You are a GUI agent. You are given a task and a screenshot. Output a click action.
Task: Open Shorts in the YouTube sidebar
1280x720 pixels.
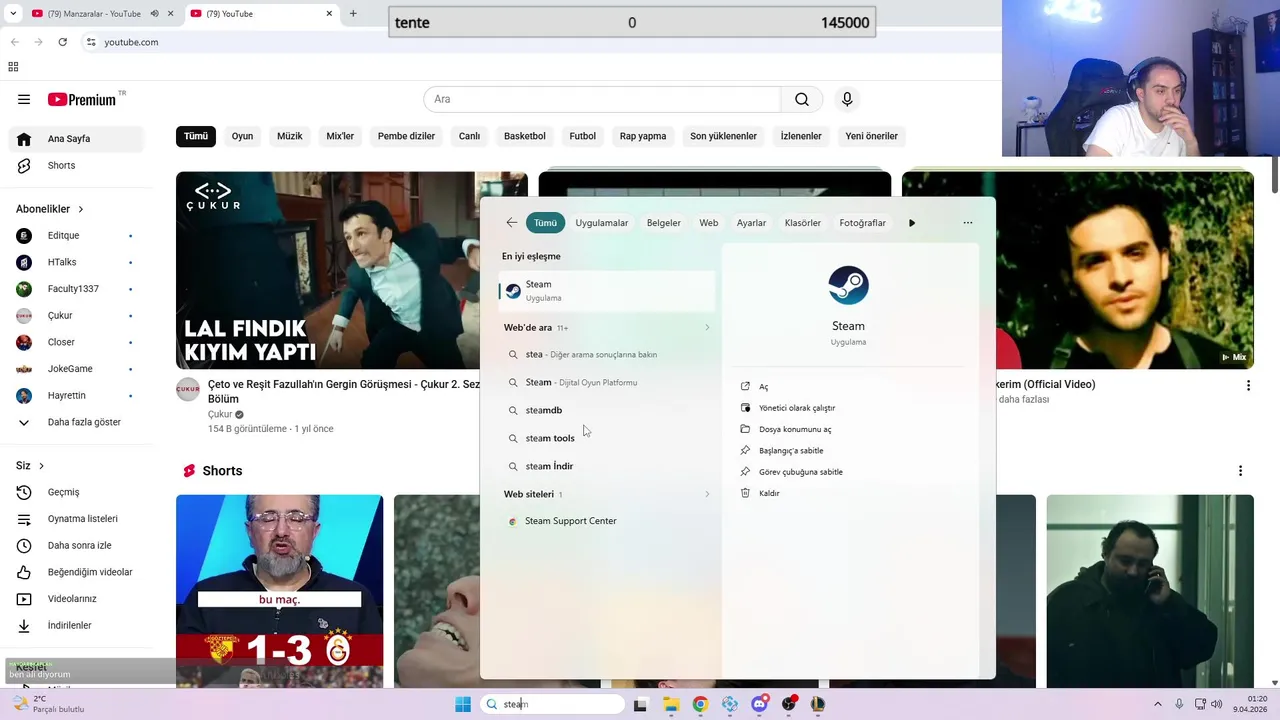coord(76,165)
